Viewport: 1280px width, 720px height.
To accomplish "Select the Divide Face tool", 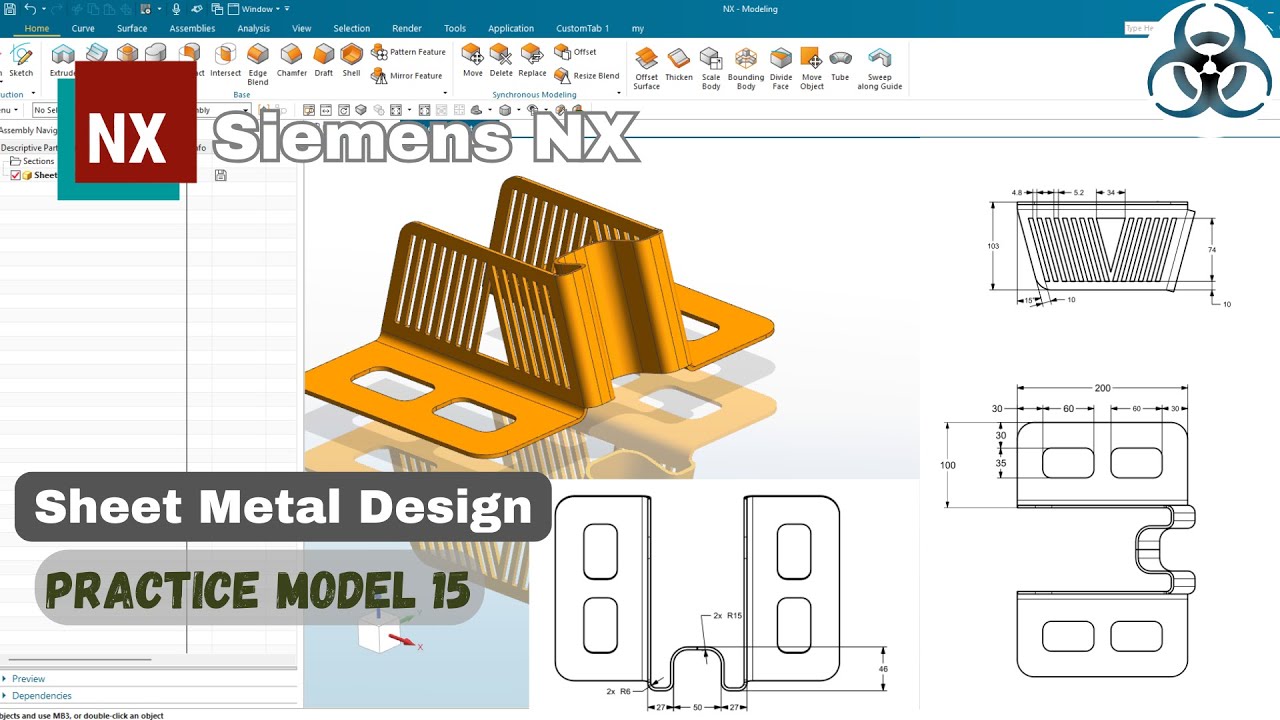I will pyautogui.click(x=781, y=66).
